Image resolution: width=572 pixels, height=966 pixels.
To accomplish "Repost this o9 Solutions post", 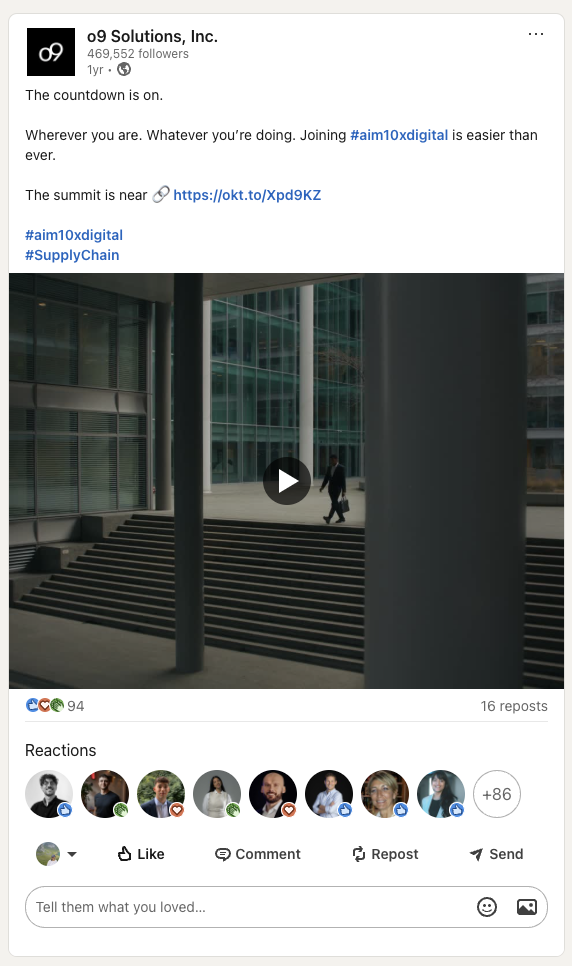I will coord(385,854).
